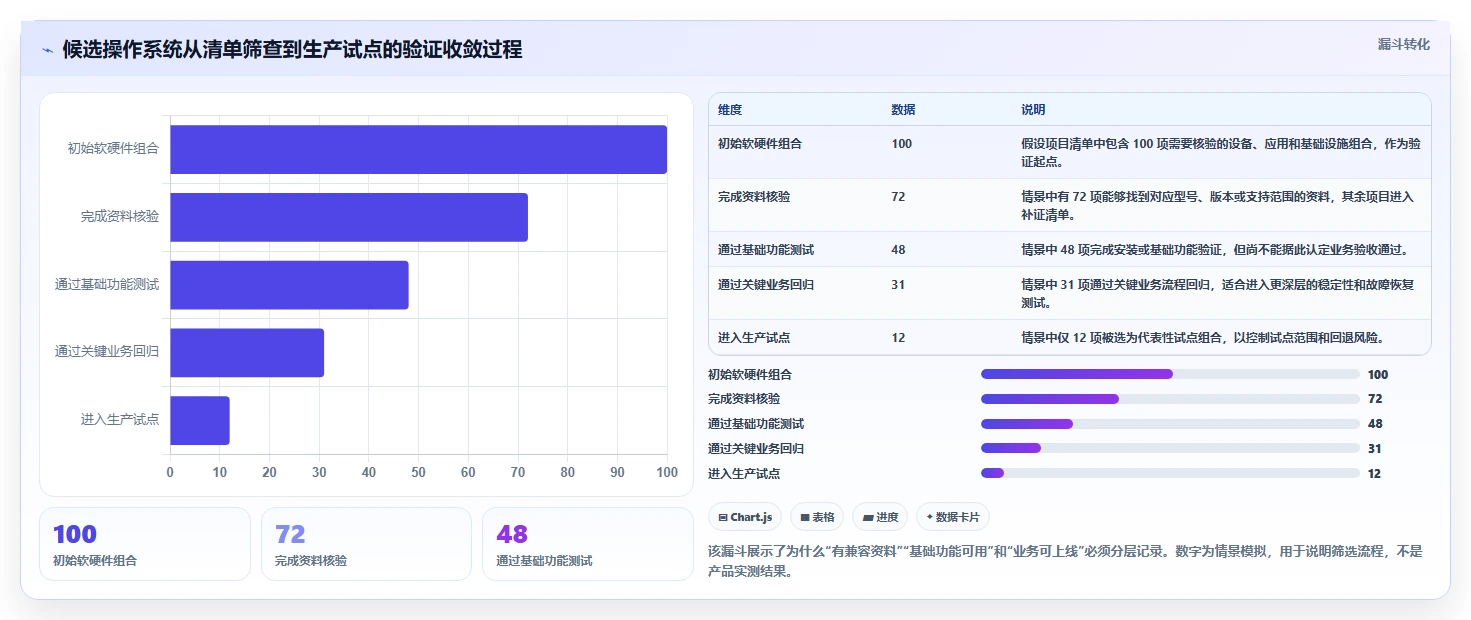Click the description starting 假设项目清单中包含 100 项
The height and width of the screenshot is (620, 1471).
tap(1220, 152)
